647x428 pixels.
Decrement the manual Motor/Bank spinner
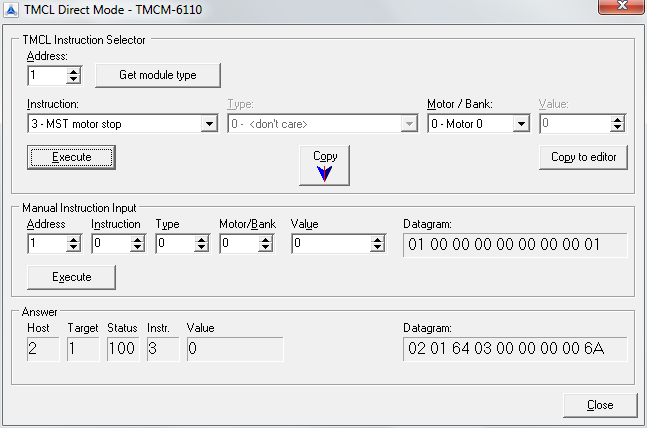[265, 248]
